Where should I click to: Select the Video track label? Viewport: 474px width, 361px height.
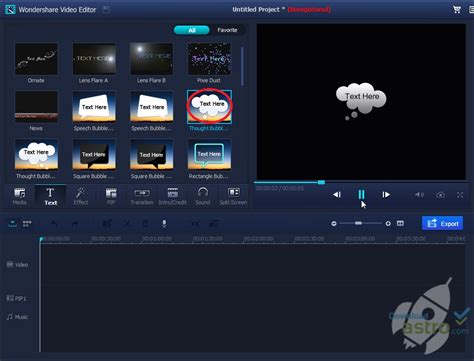pyautogui.click(x=17, y=265)
